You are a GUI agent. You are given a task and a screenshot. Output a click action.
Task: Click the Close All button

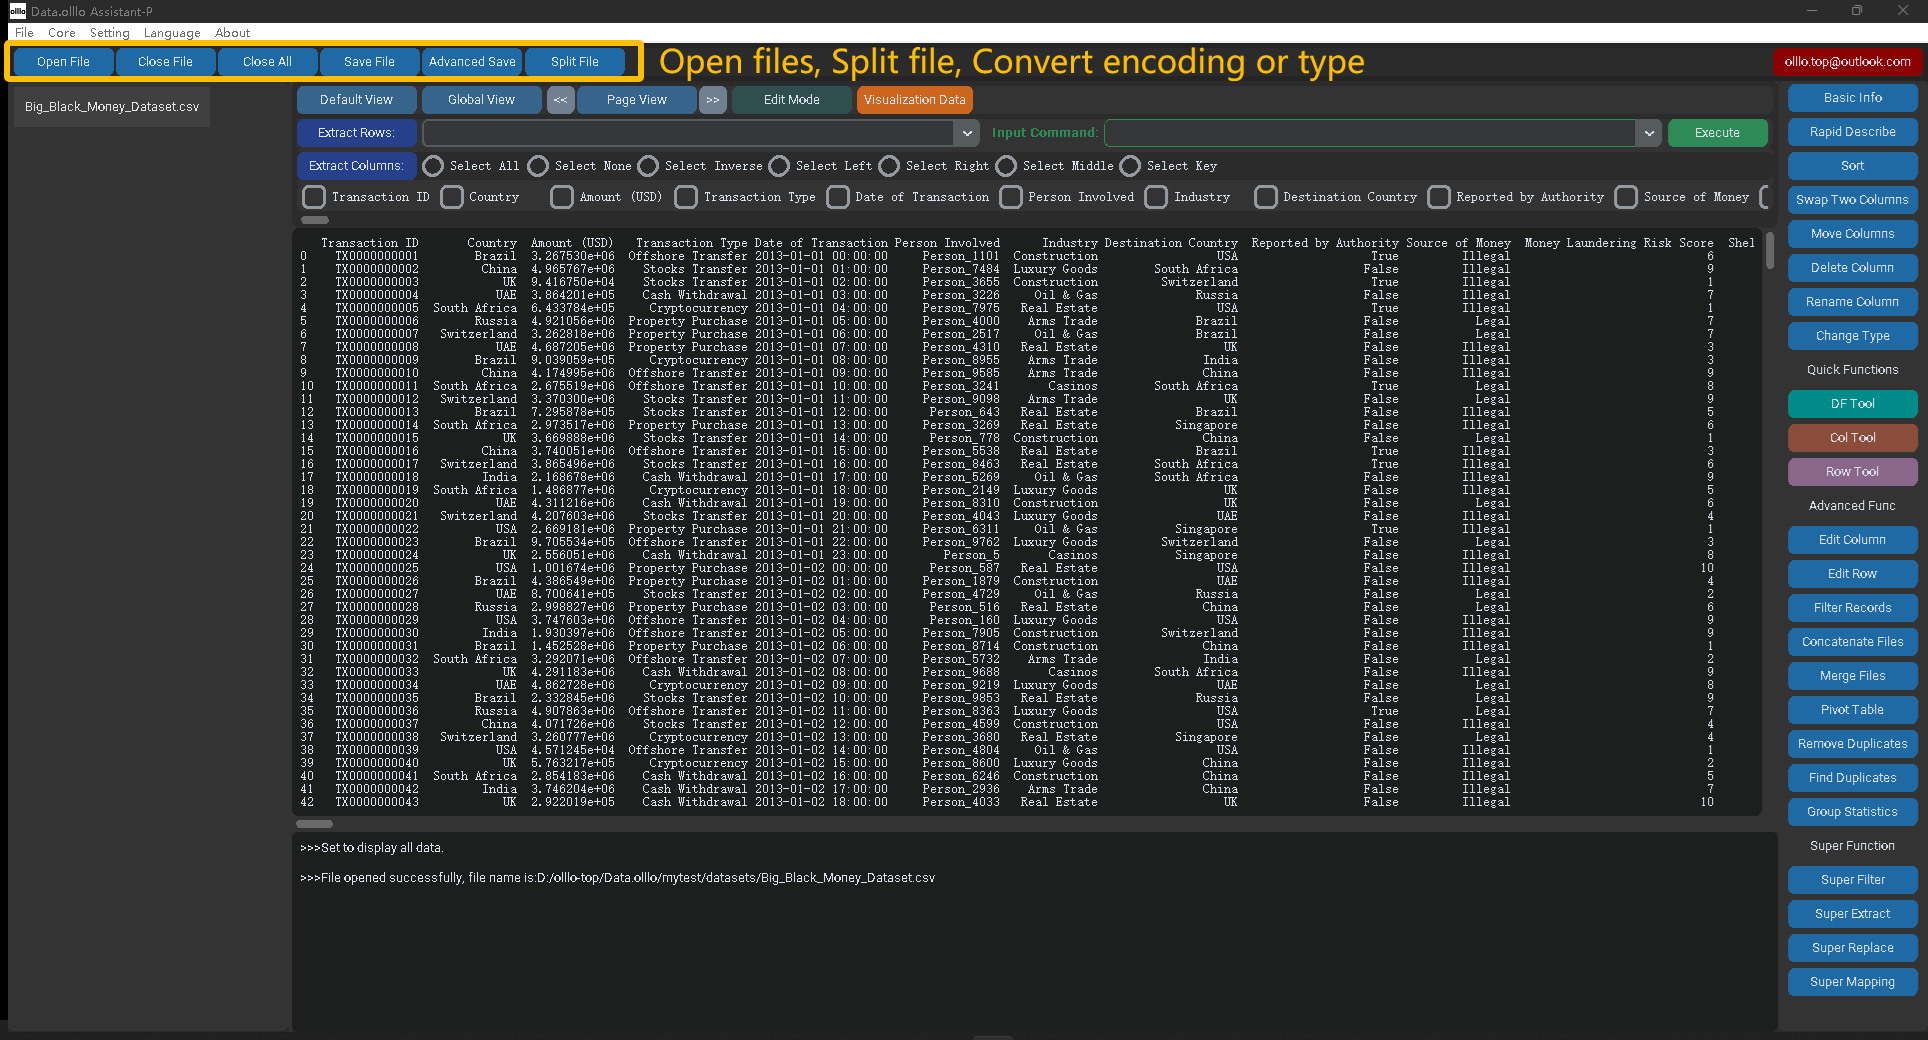[267, 62]
